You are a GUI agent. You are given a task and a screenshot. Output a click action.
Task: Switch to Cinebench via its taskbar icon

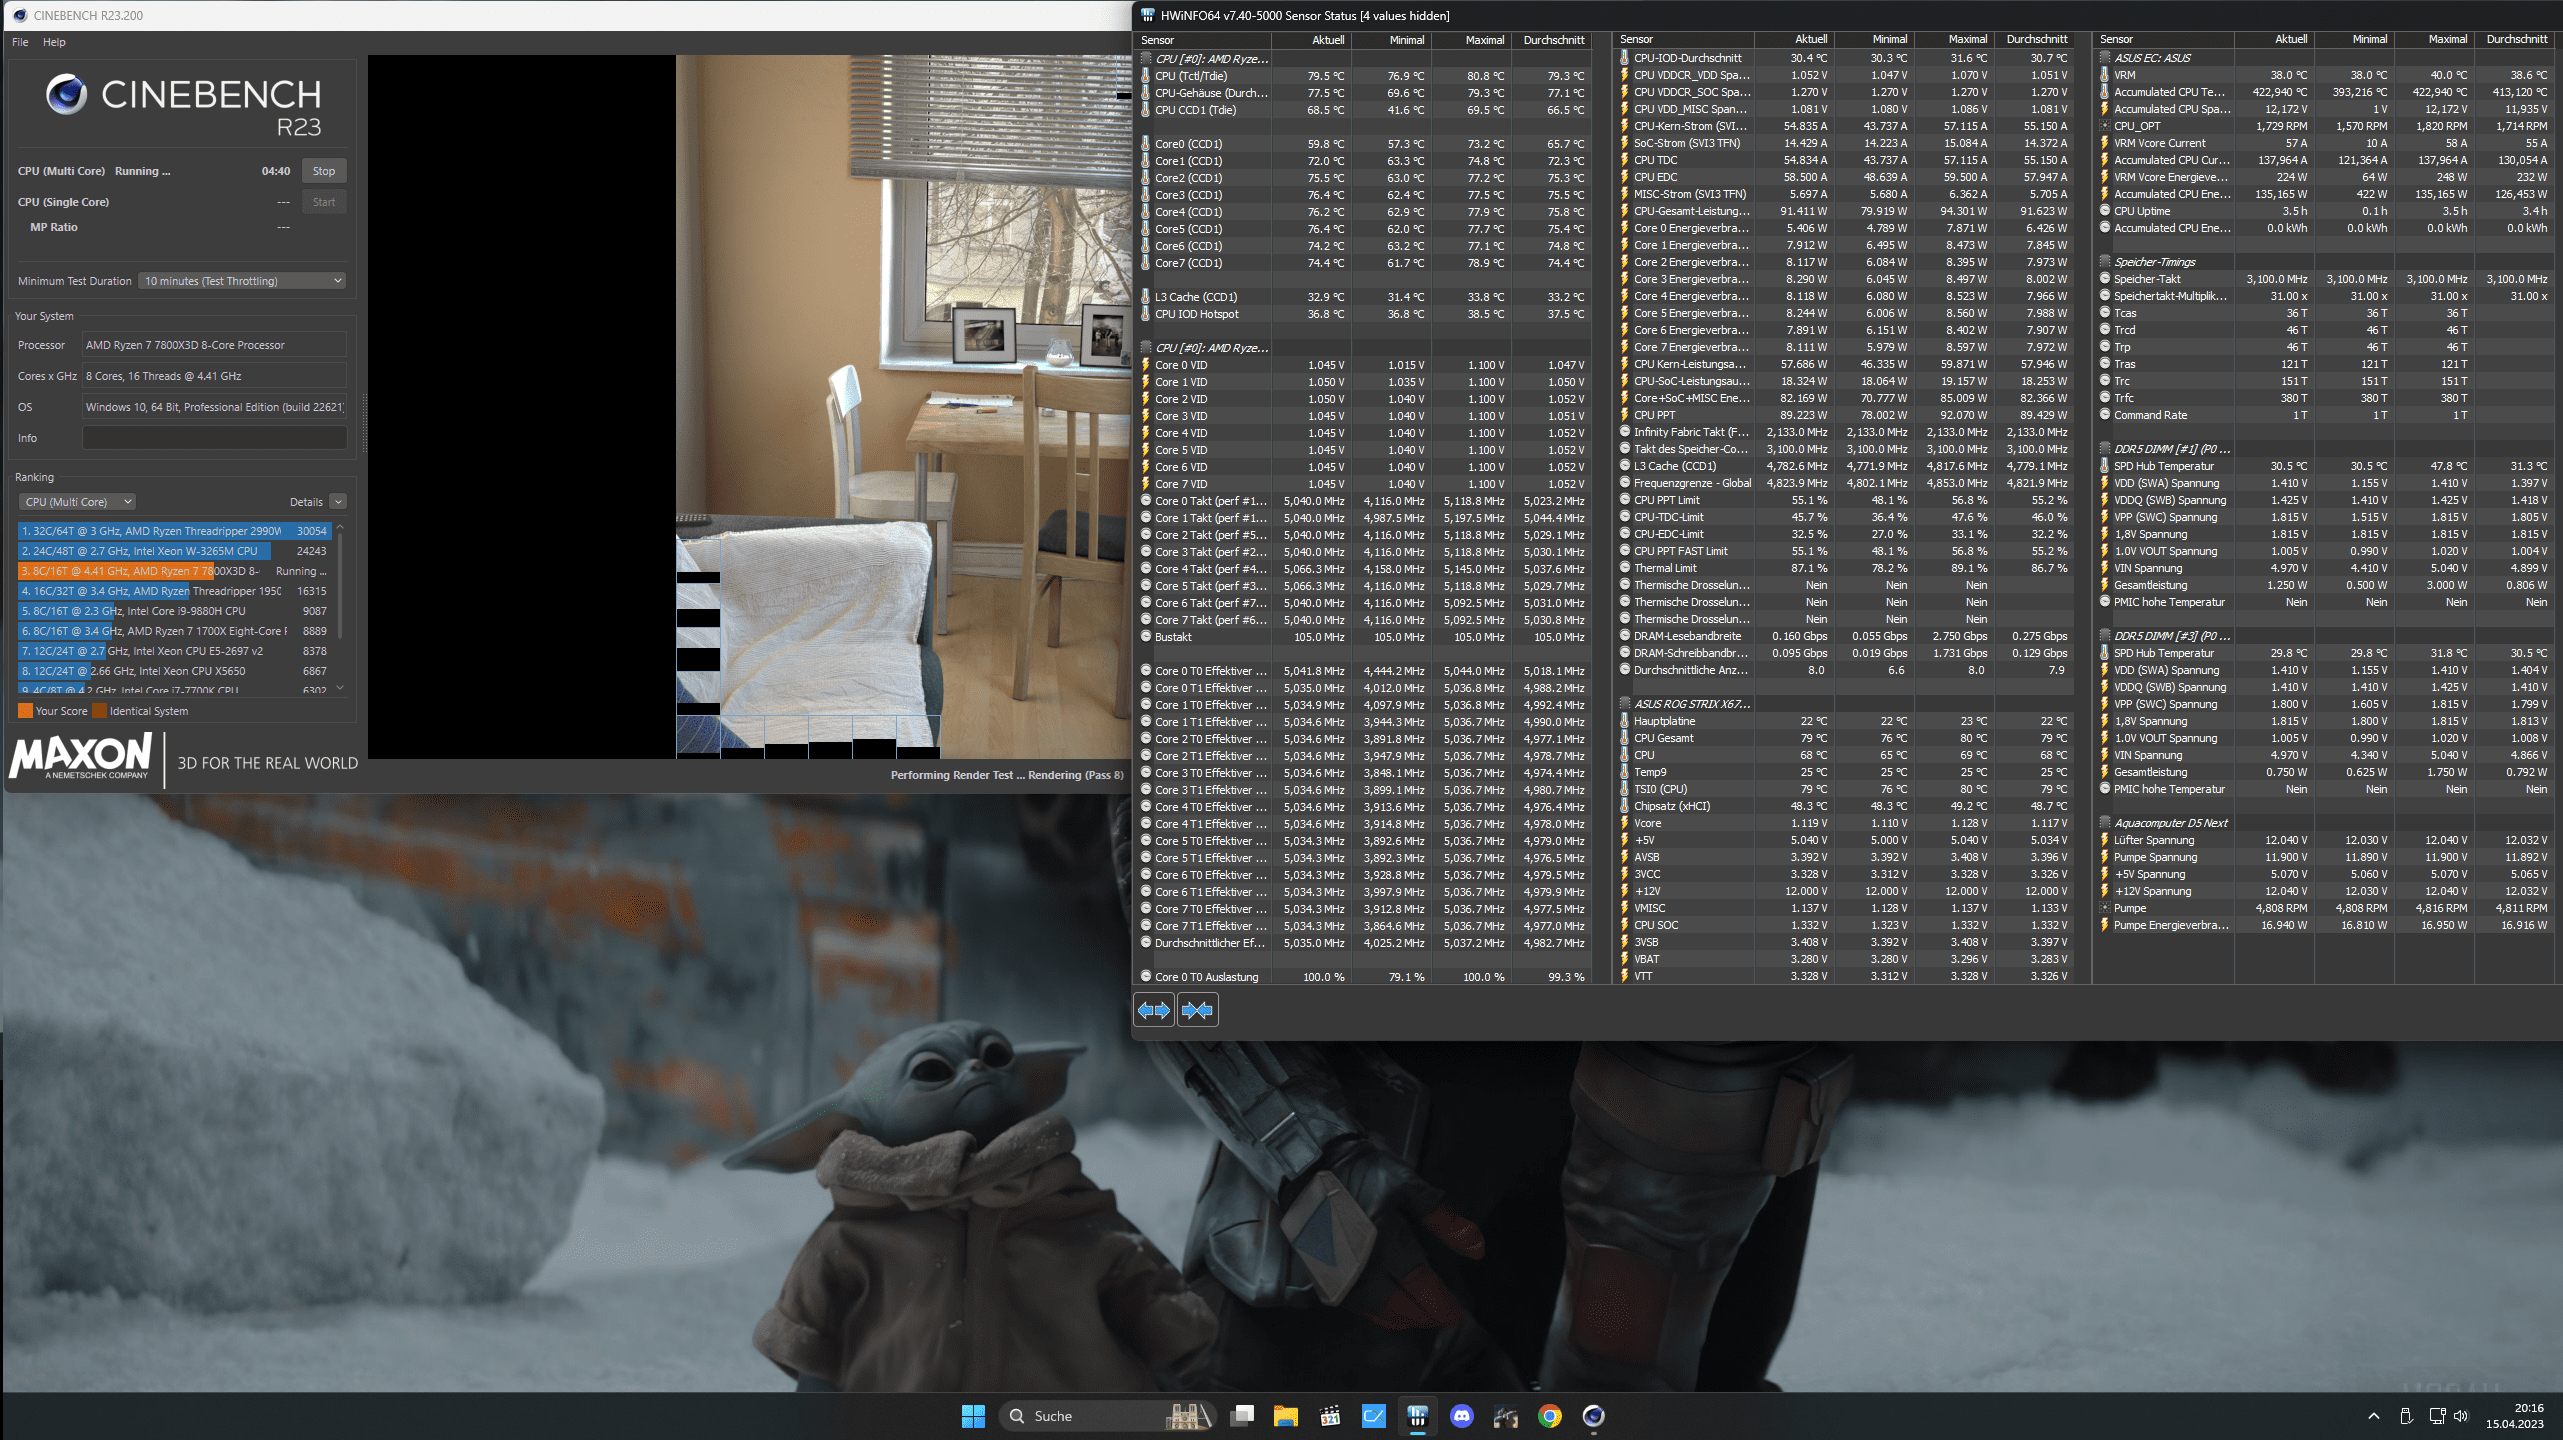1594,1416
